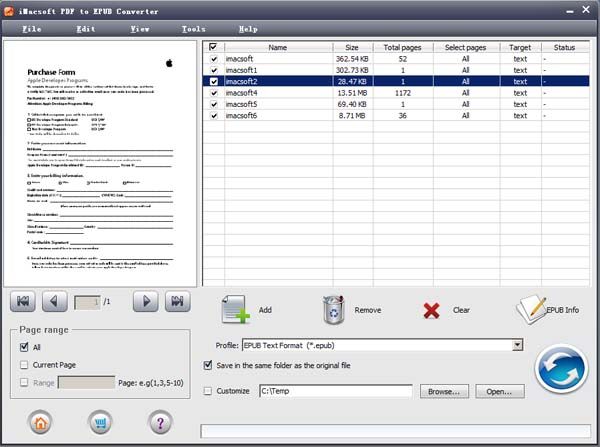This screenshot has height=447, width=600.
Task: Click the 362.54 KB size cell
Action: tap(352, 59)
